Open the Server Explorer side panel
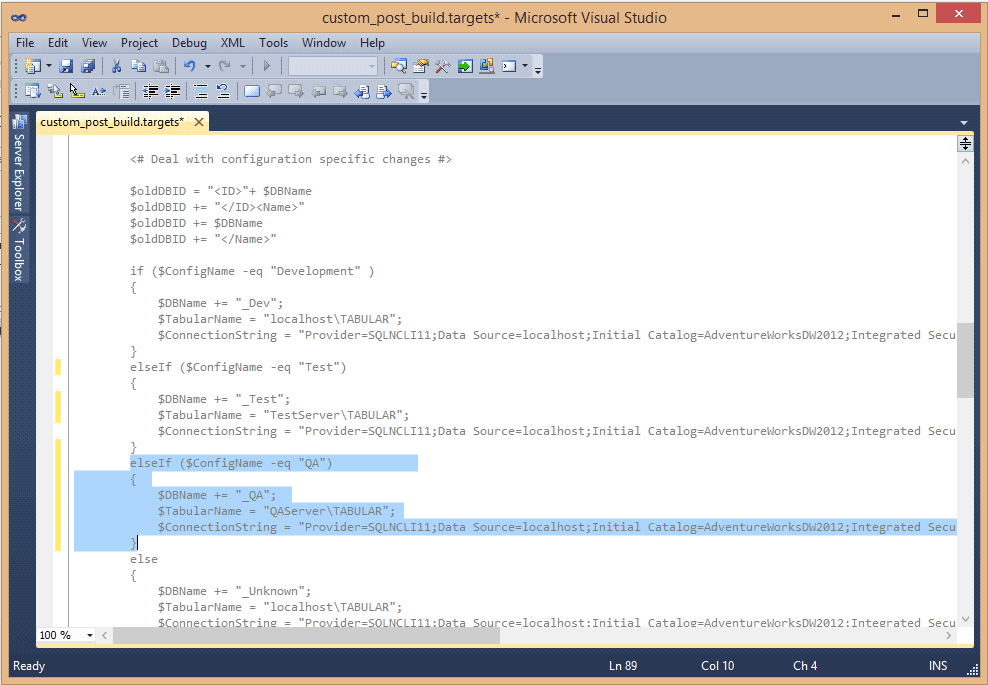This screenshot has width=988, height=685. pyautogui.click(x=19, y=163)
